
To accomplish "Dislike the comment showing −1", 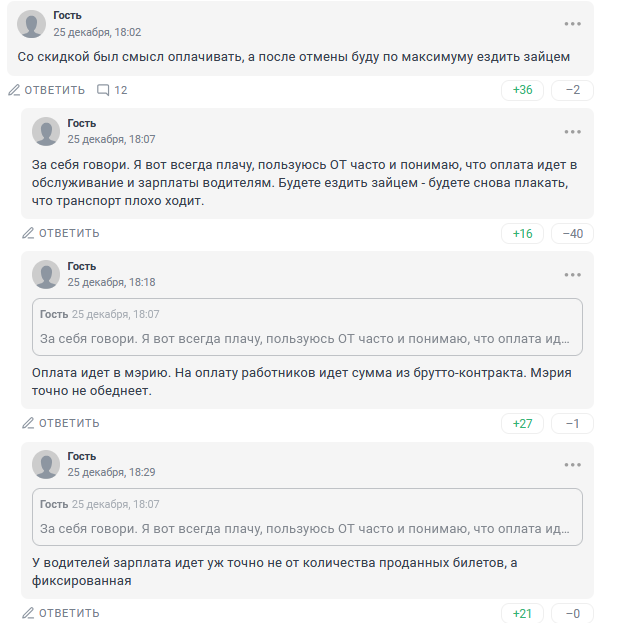I will pyautogui.click(x=572, y=423).
